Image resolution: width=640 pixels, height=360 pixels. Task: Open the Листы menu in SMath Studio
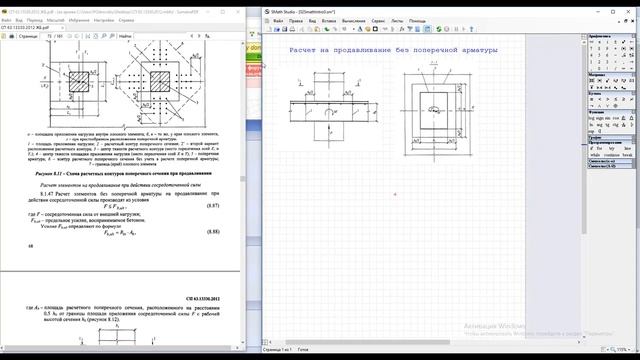[x=397, y=20]
